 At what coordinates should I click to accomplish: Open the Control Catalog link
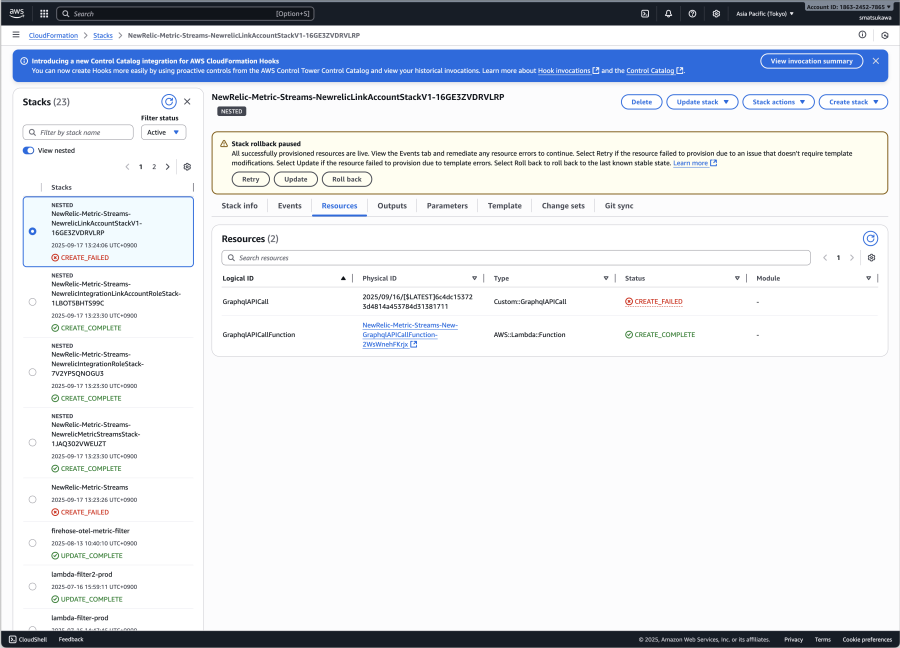[x=654, y=71]
